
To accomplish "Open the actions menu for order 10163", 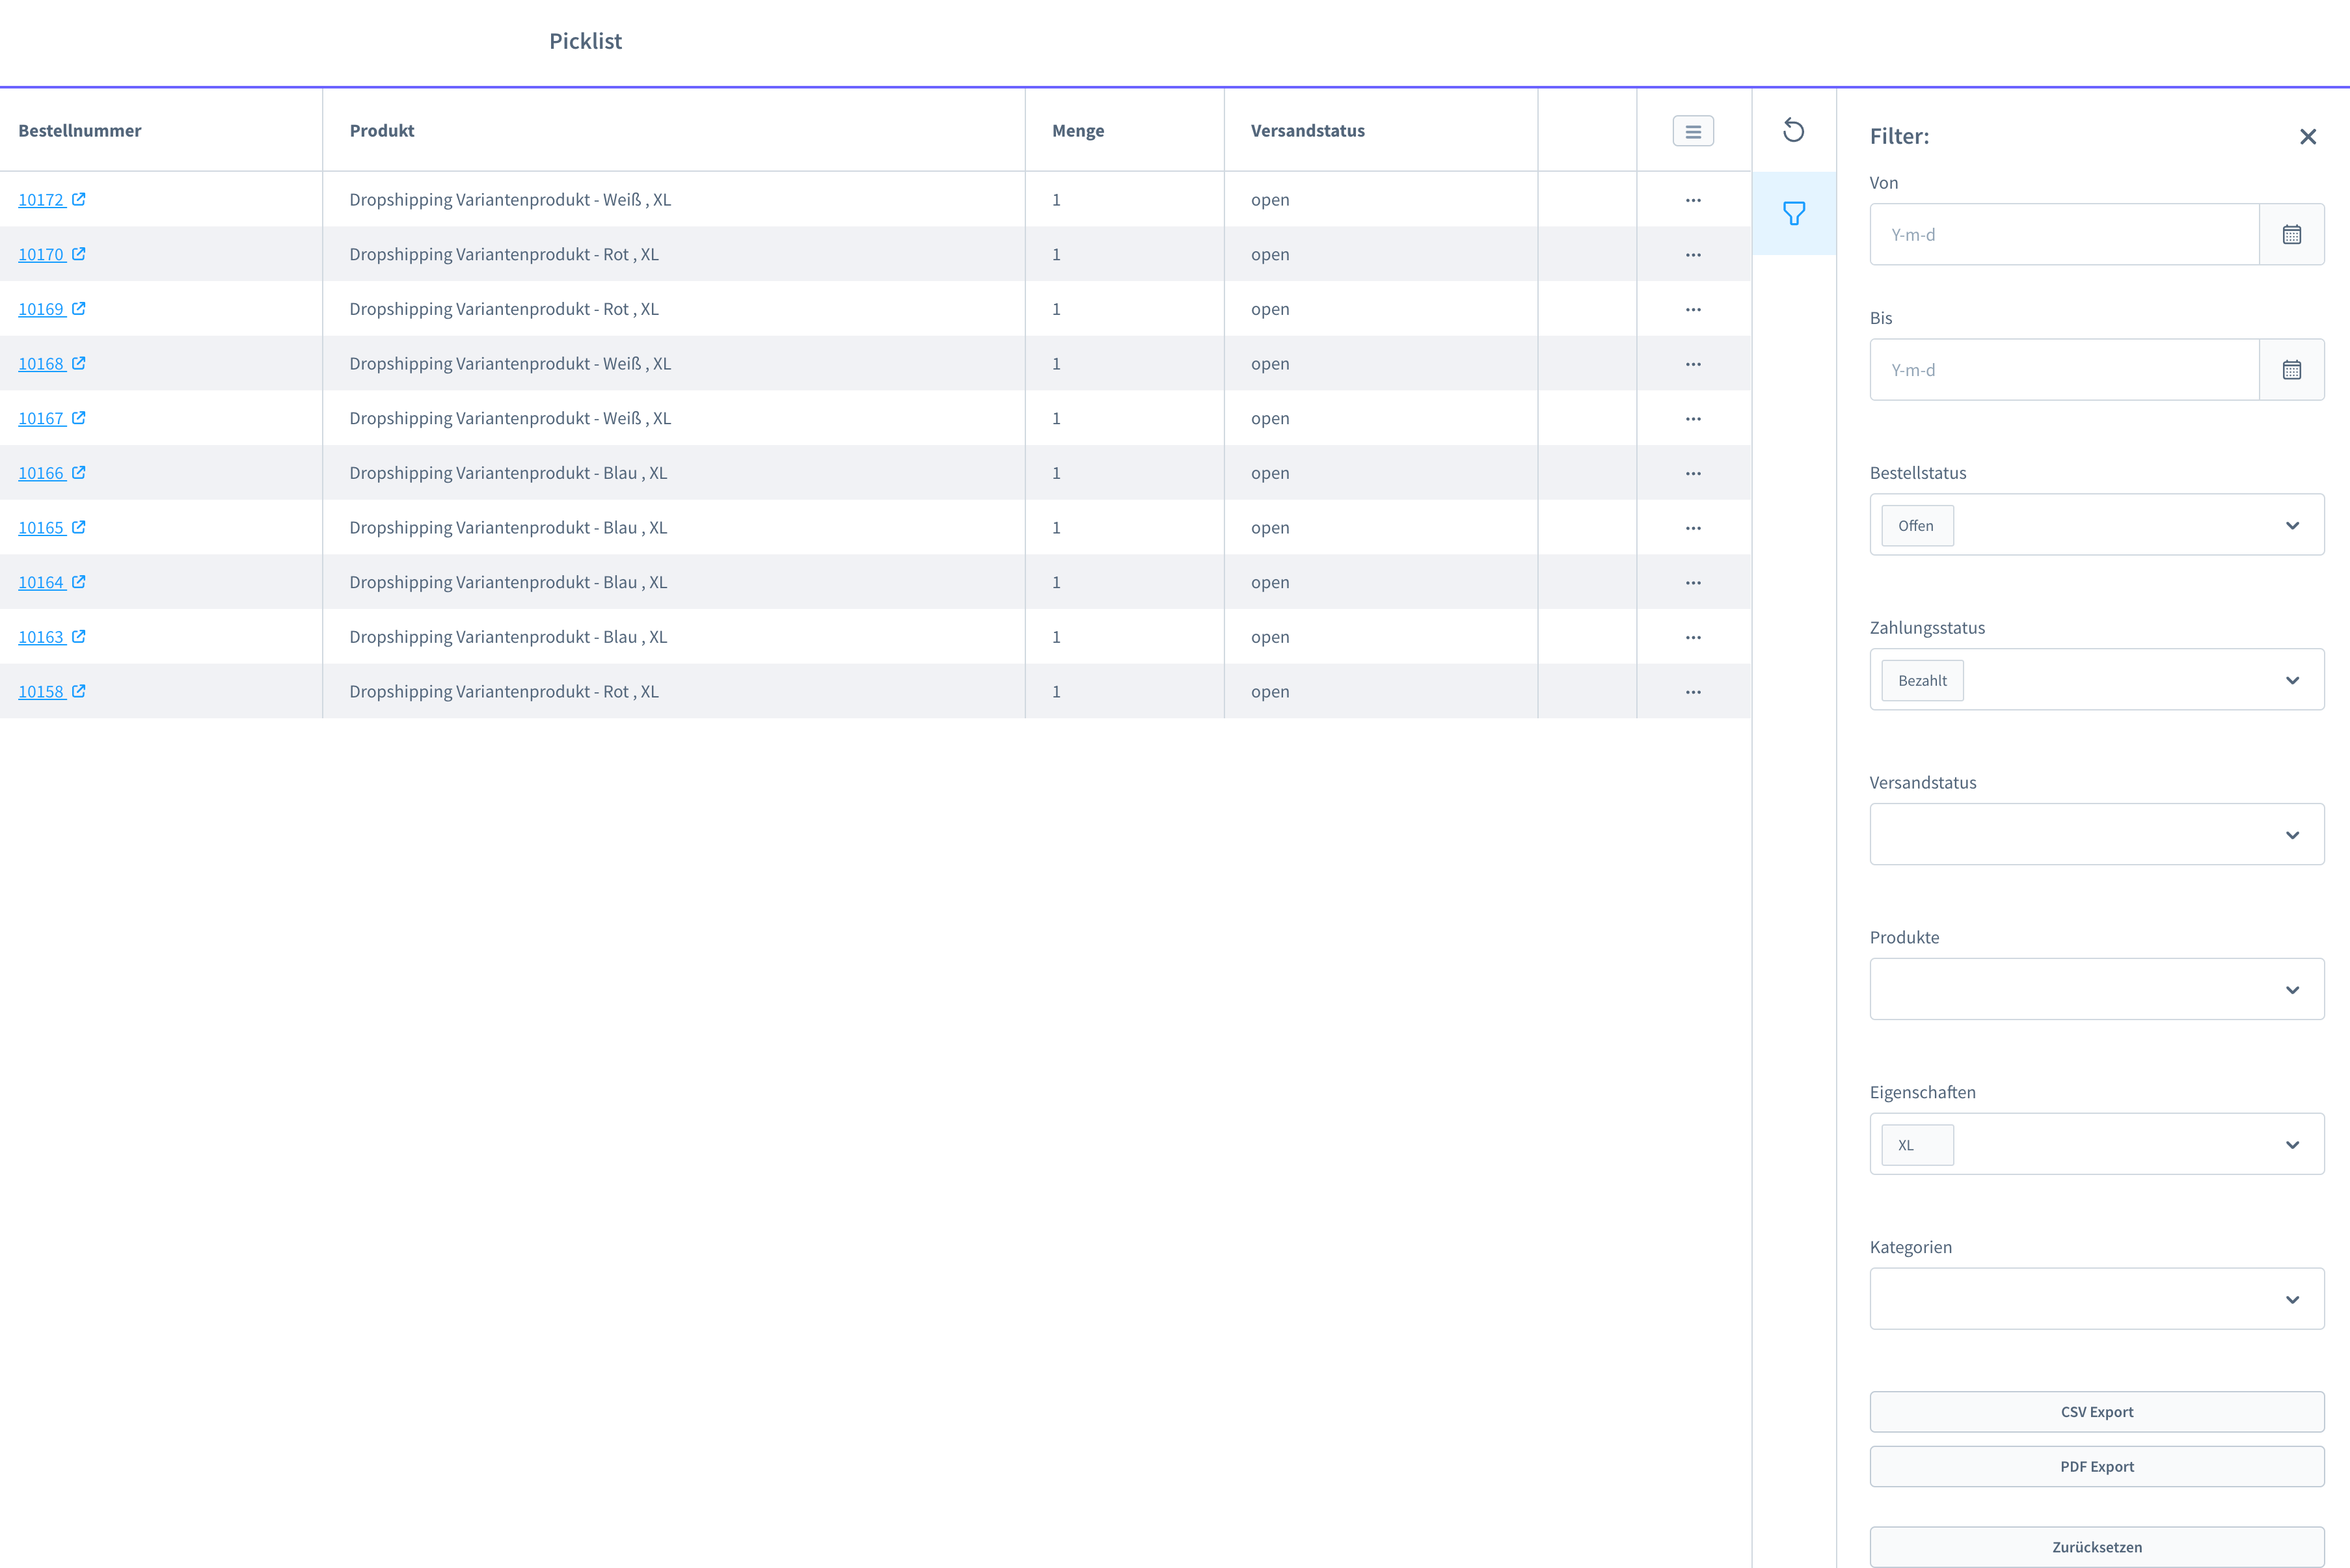I will tap(1693, 637).
